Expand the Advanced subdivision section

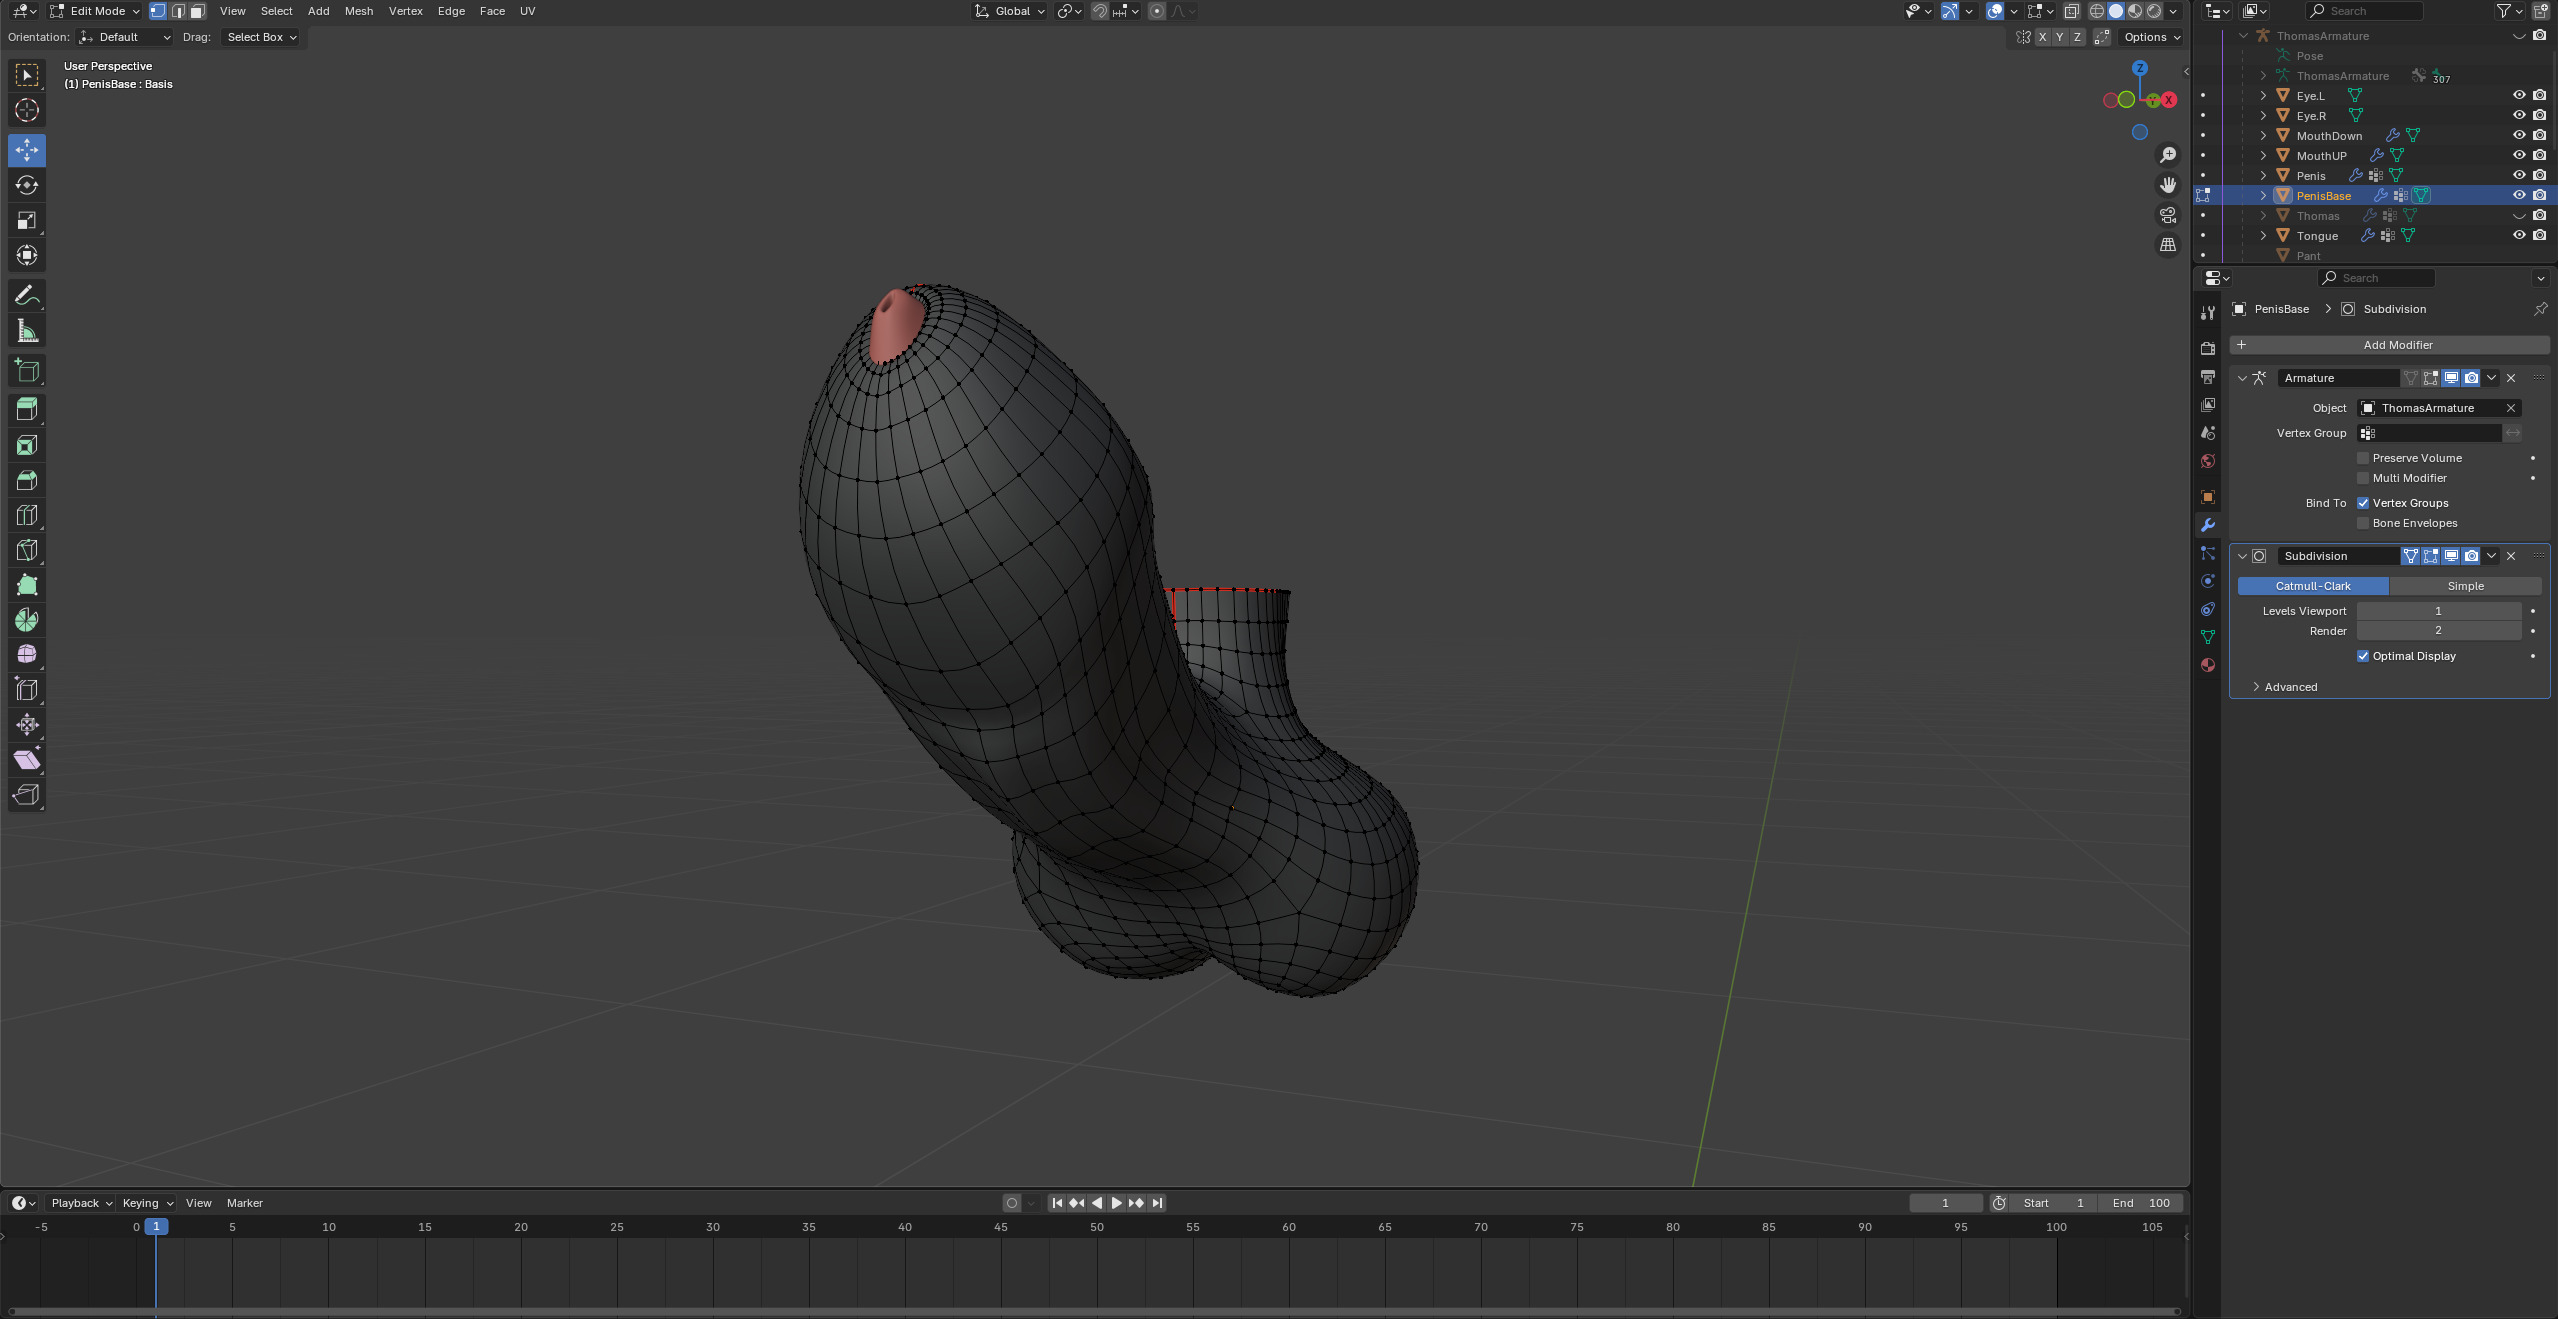[x=2290, y=687]
